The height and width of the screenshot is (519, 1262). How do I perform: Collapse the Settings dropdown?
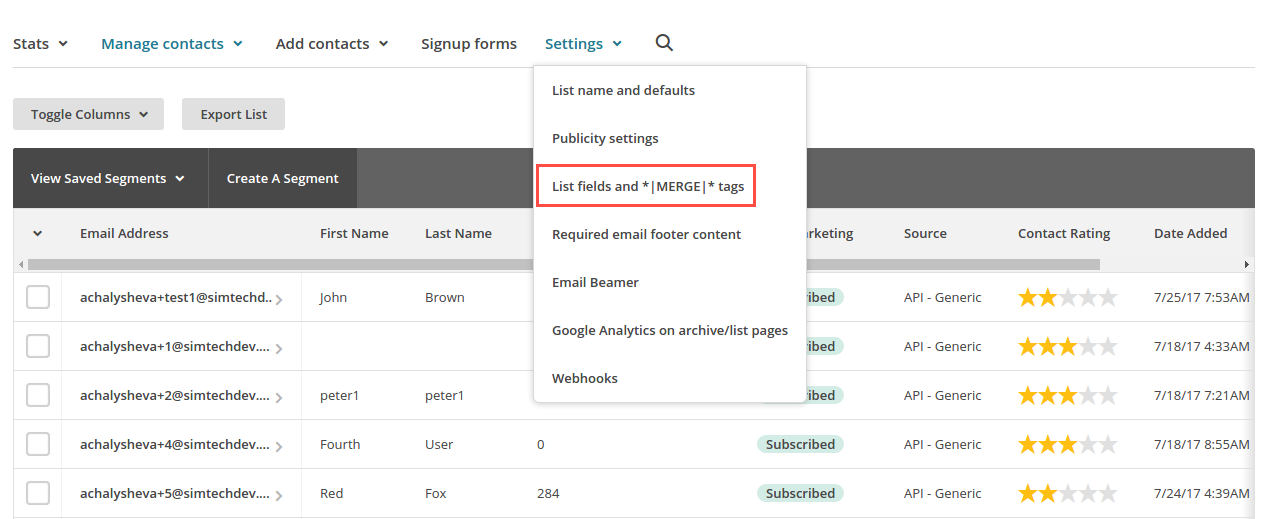584,44
